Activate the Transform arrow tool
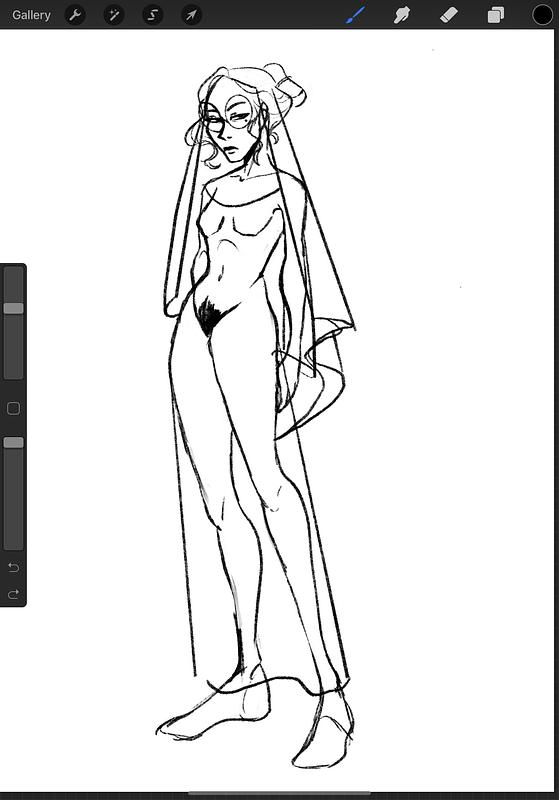 pyautogui.click(x=191, y=15)
